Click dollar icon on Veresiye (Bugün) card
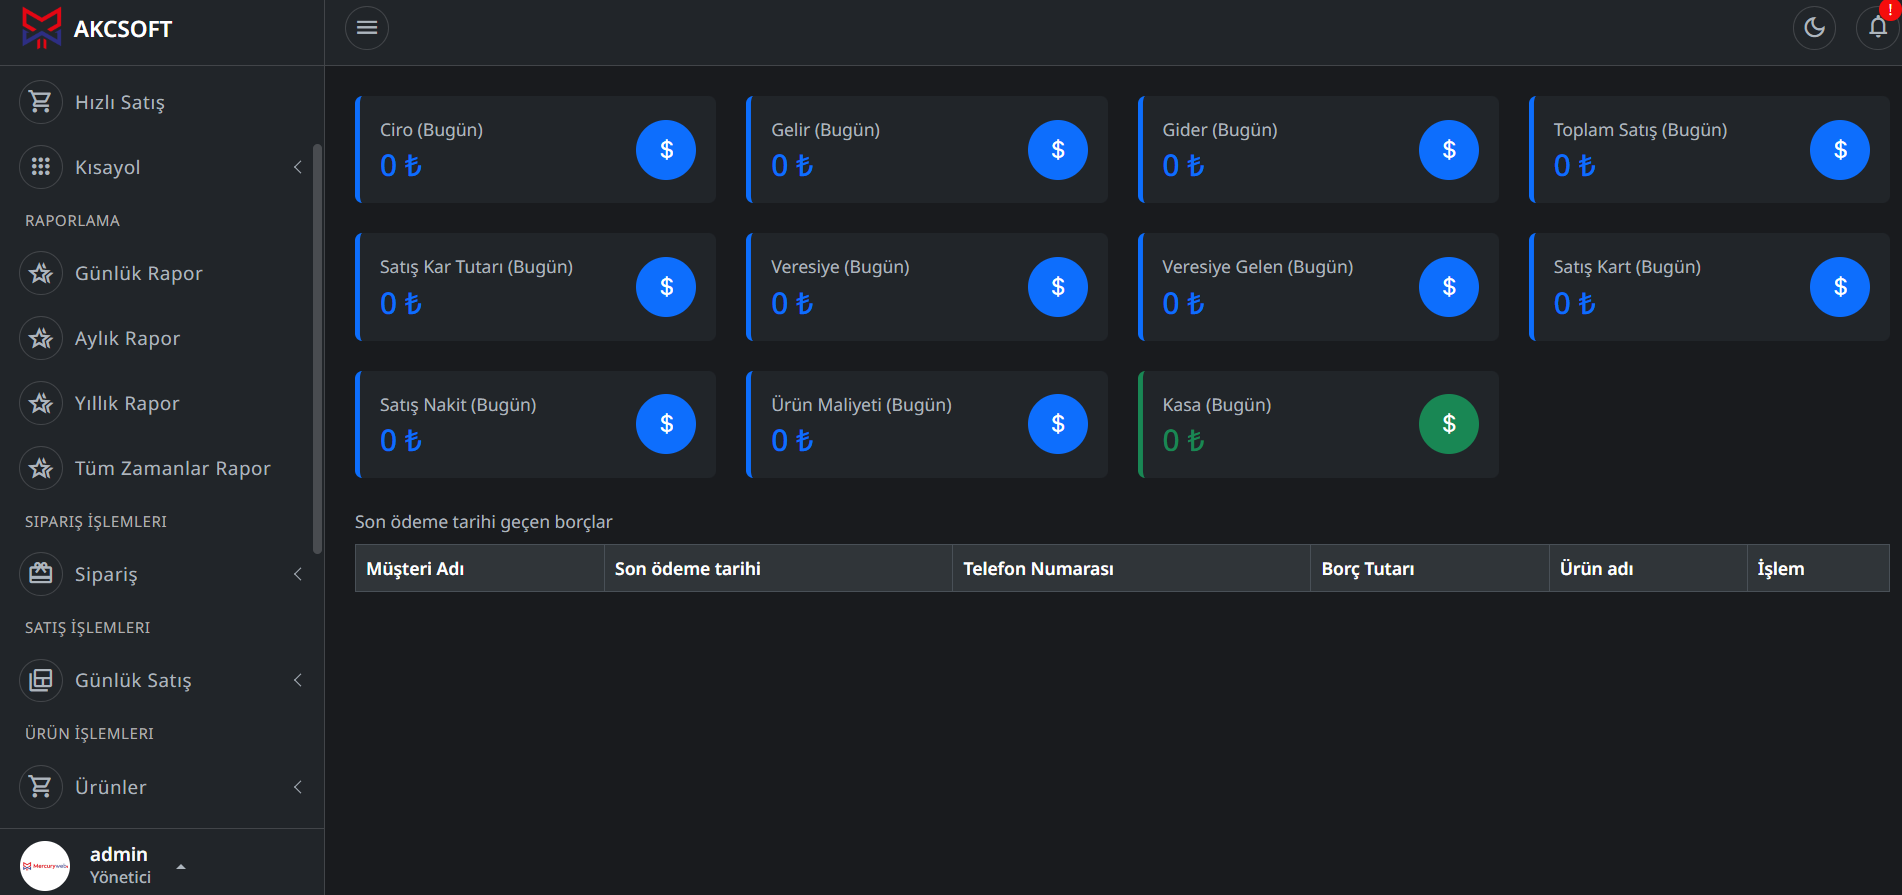Screen dimensions: 1902x895 (1058, 287)
